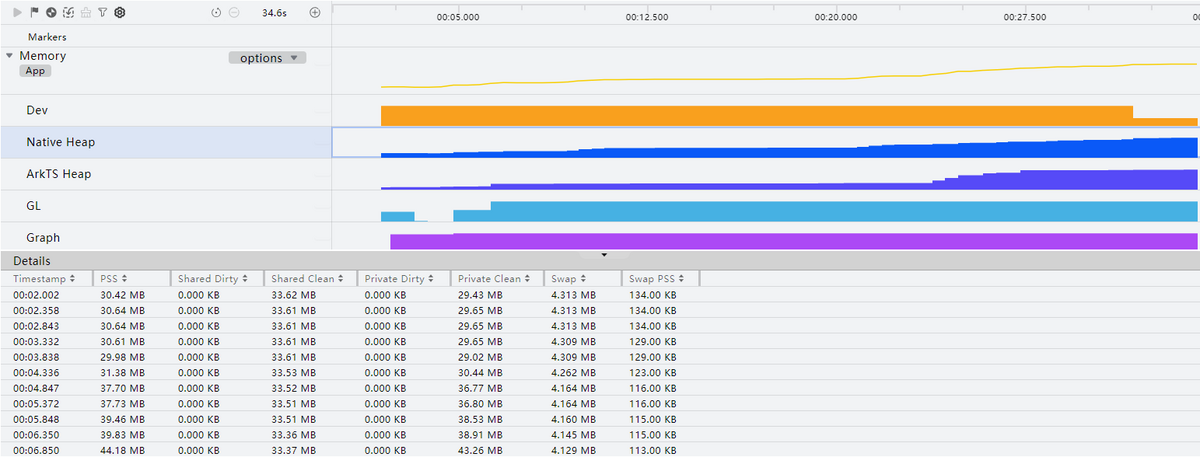This screenshot has height=457, width=1200.
Task: Click the 00:12.500 mark on timeline ruler
Action: [646, 17]
